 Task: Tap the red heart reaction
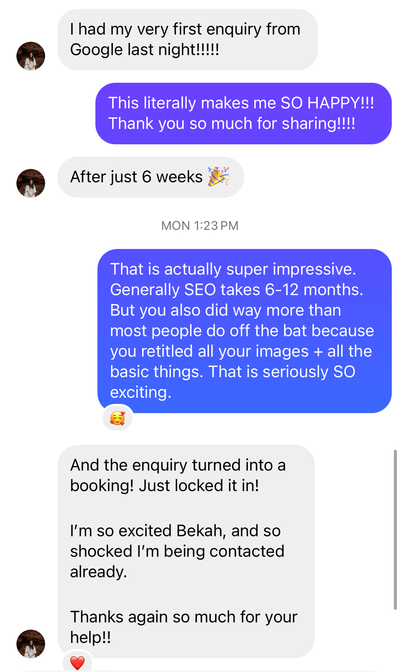77,663
